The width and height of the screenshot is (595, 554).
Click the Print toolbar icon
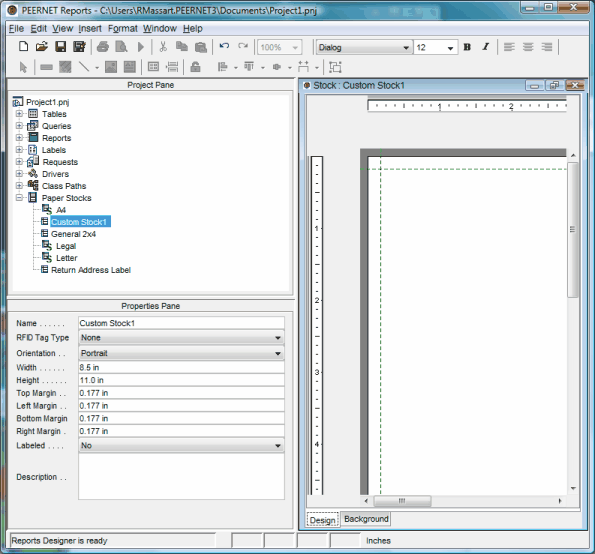(103, 47)
